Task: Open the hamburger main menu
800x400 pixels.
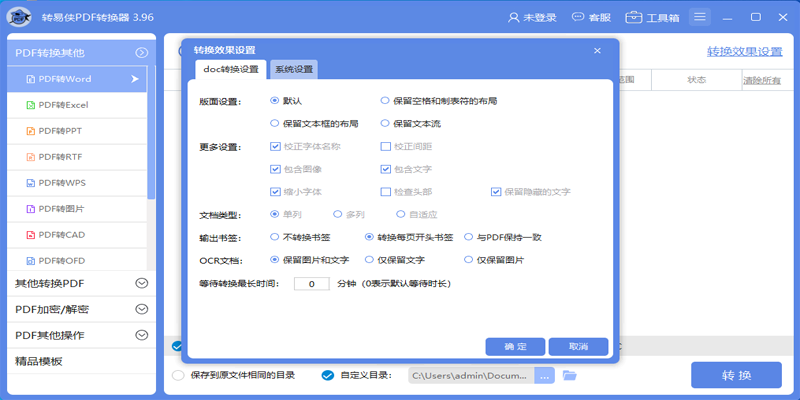Action: point(699,17)
